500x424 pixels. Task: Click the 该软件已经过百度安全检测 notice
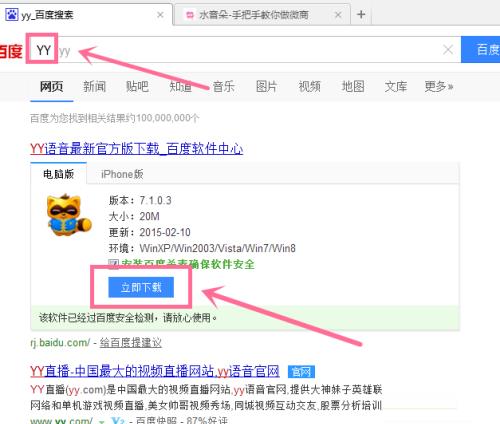pyautogui.click(x=128, y=318)
